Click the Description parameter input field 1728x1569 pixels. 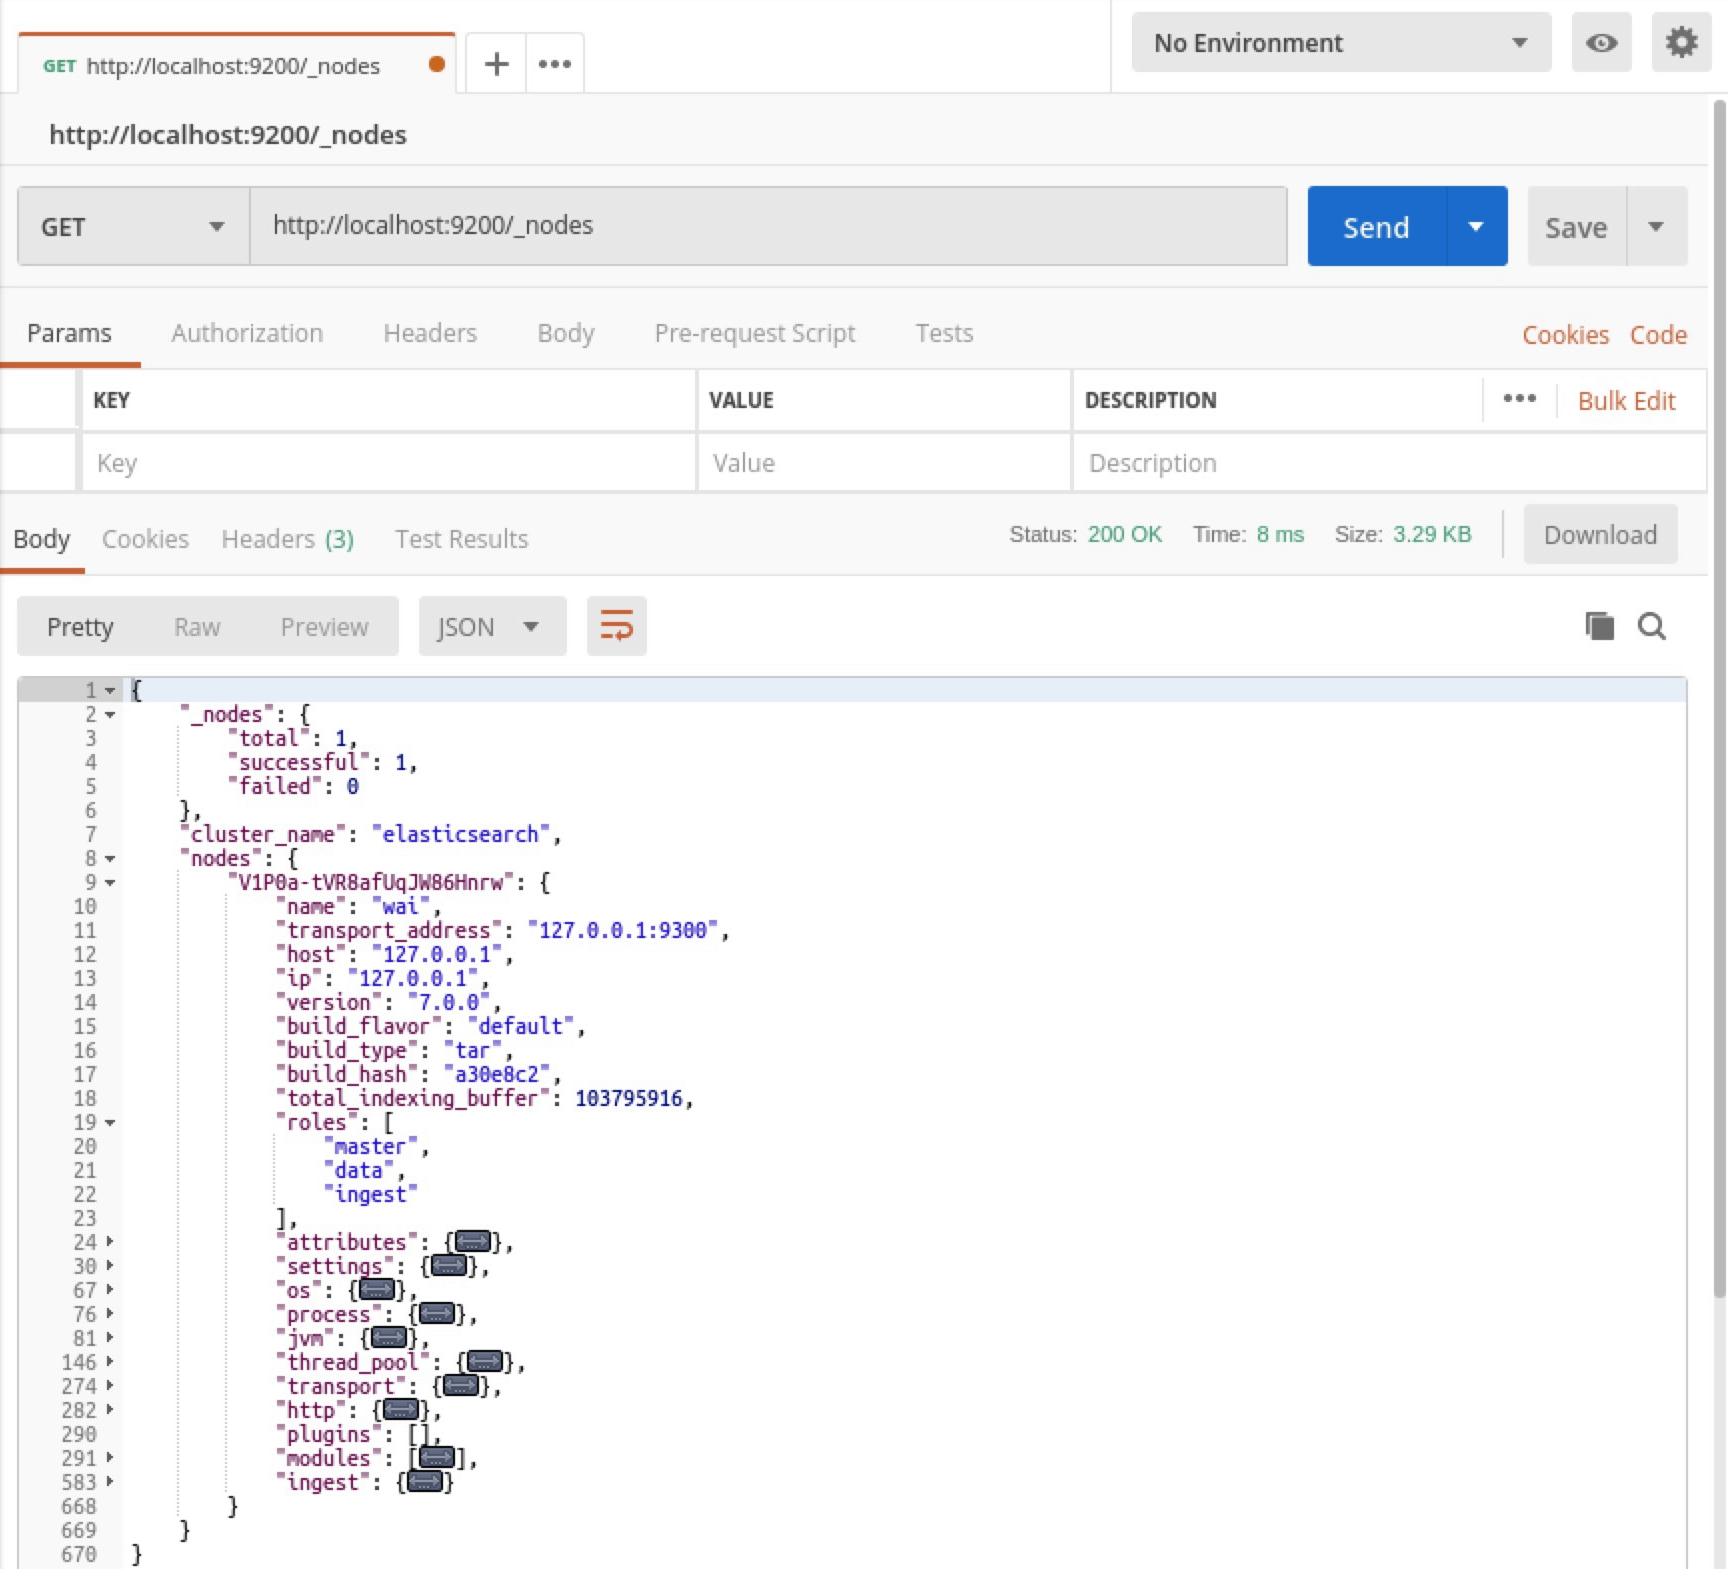click(1388, 463)
